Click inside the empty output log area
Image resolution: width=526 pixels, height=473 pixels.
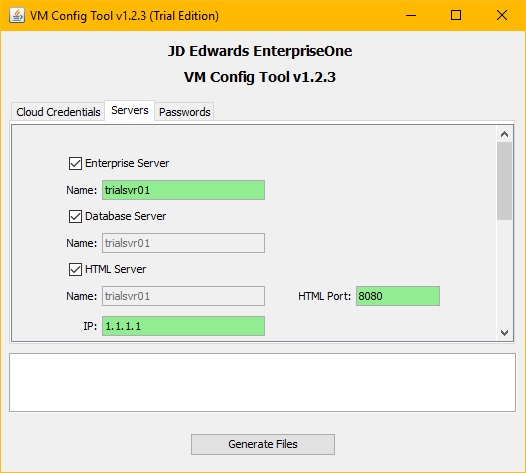coord(262,382)
